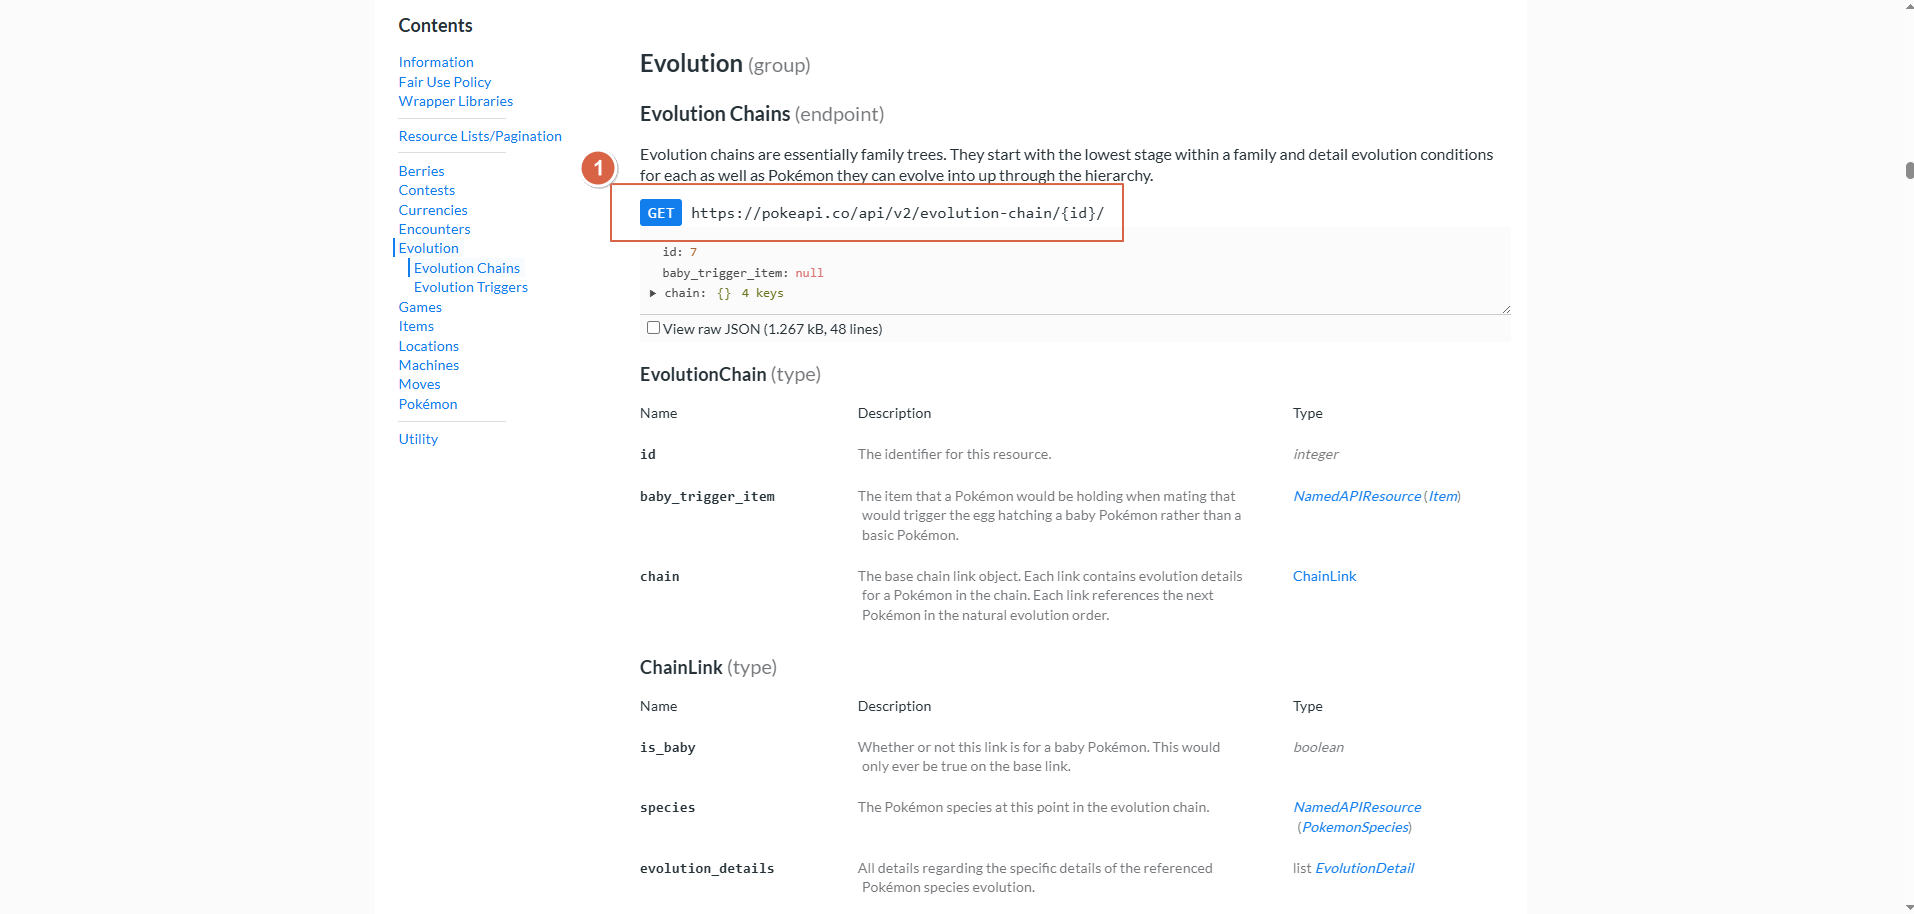Image resolution: width=1914 pixels, height=914 pixels.
Task: Select the Evolution section in contents
Action: pos(428,248)
